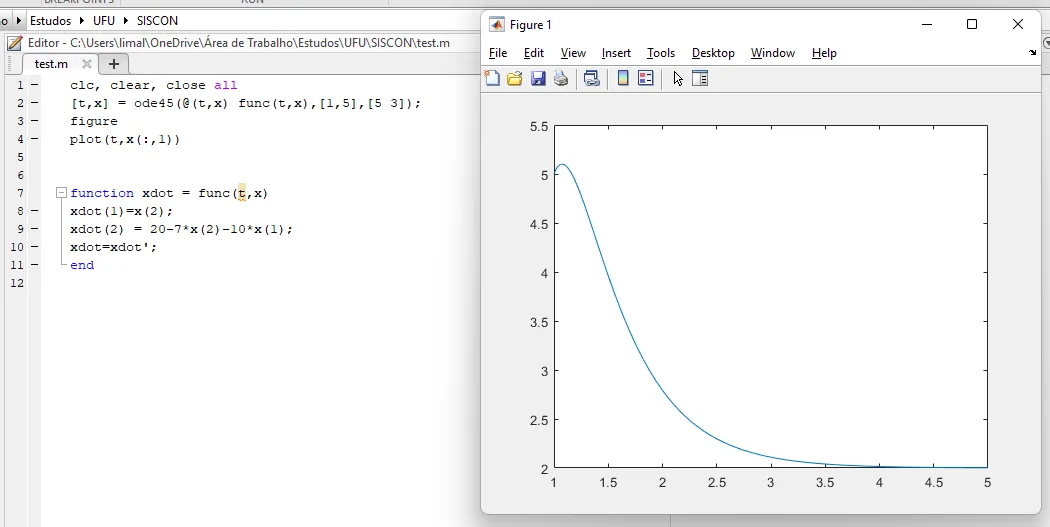This screenshot has height=527, width=1050.
Task: Open the Property Inspector icon
Action: (x=700, y=79)
